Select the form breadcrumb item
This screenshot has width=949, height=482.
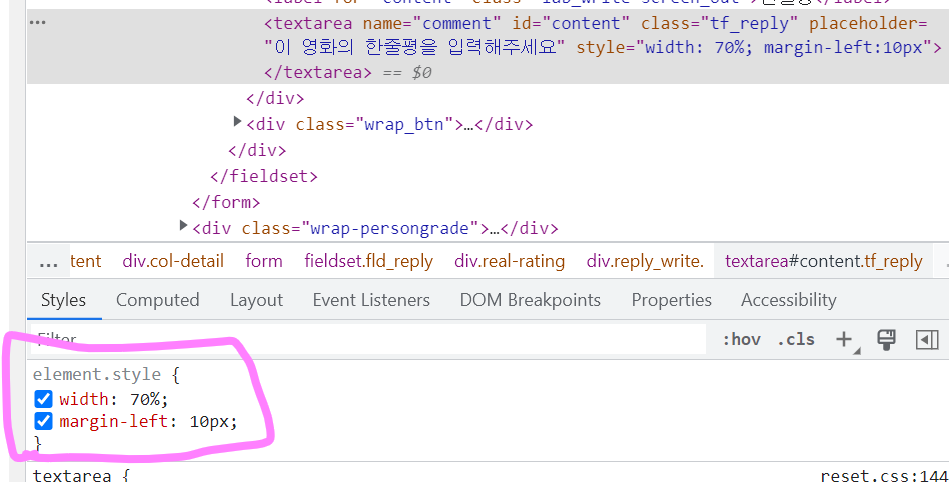264,261
